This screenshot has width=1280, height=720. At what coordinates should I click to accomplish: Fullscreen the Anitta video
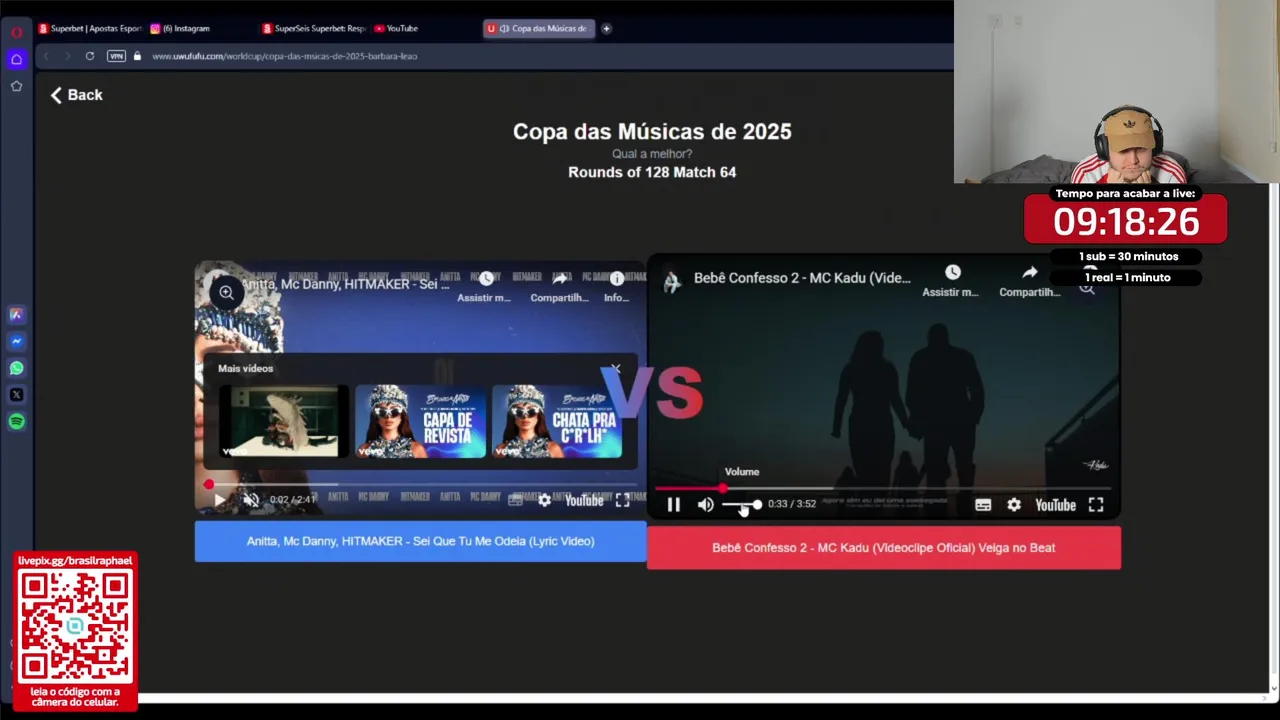coord(622,500)
